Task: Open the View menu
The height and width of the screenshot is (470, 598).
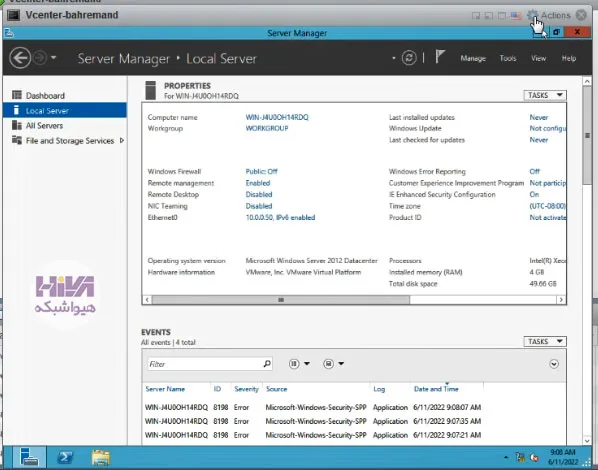Action: pyautogui.click(x=538, y=58)
